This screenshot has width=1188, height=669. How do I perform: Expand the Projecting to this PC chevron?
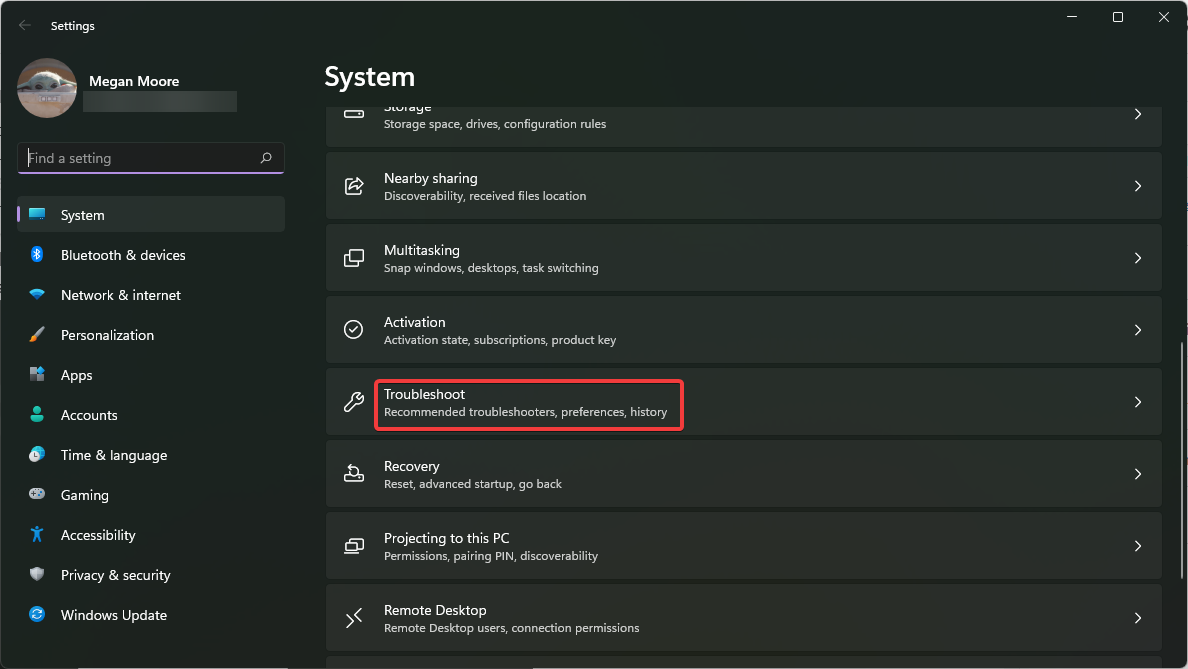click(x=1137, y=545)
